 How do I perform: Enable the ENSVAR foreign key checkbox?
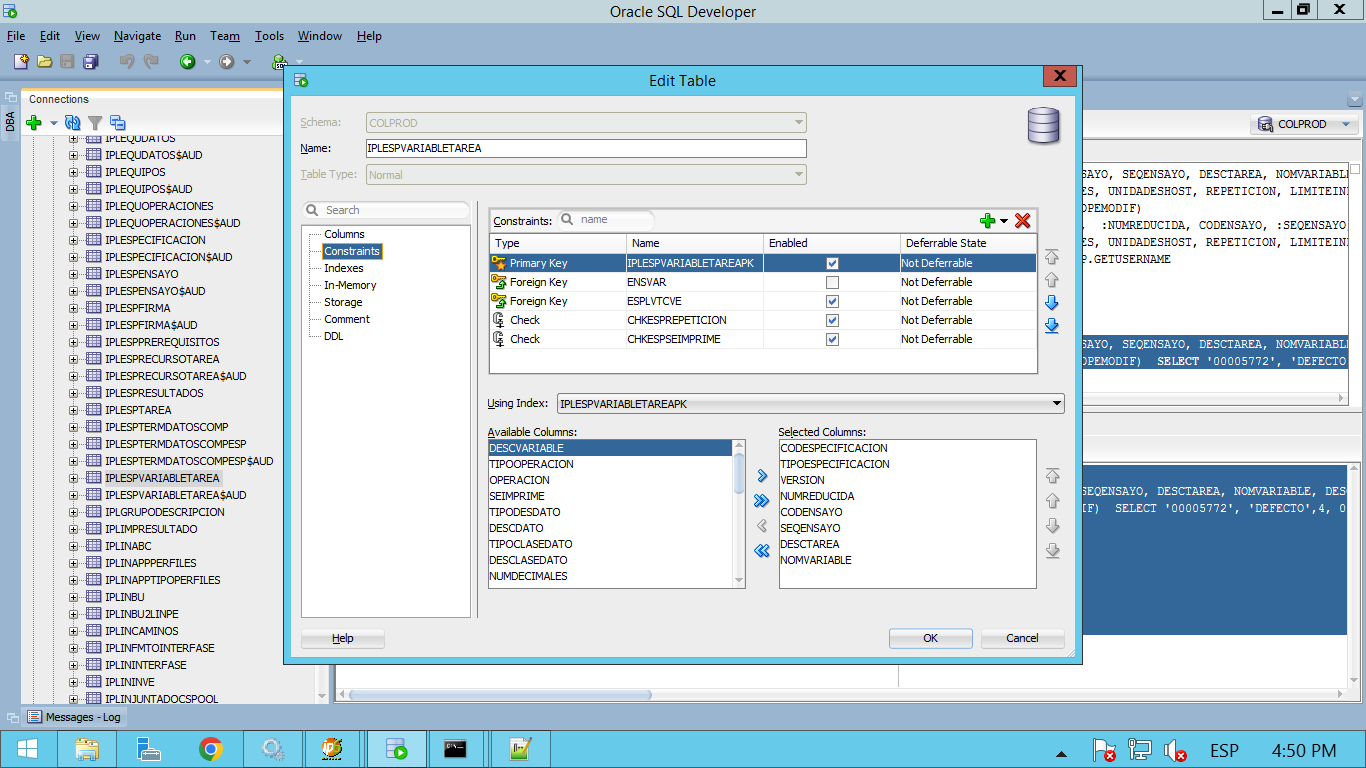click(x=832, y=282)
